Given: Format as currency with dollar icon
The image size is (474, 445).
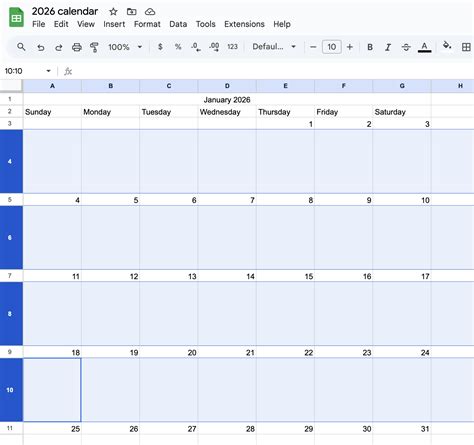Looking at the screenshot, I should (x=160, y=47).
